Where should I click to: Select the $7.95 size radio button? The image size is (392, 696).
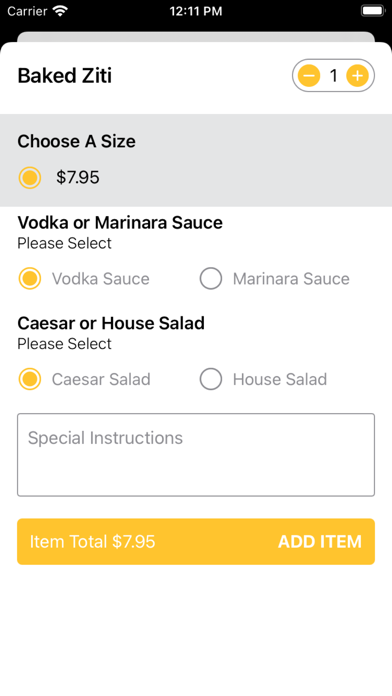[x=30, y=178]
